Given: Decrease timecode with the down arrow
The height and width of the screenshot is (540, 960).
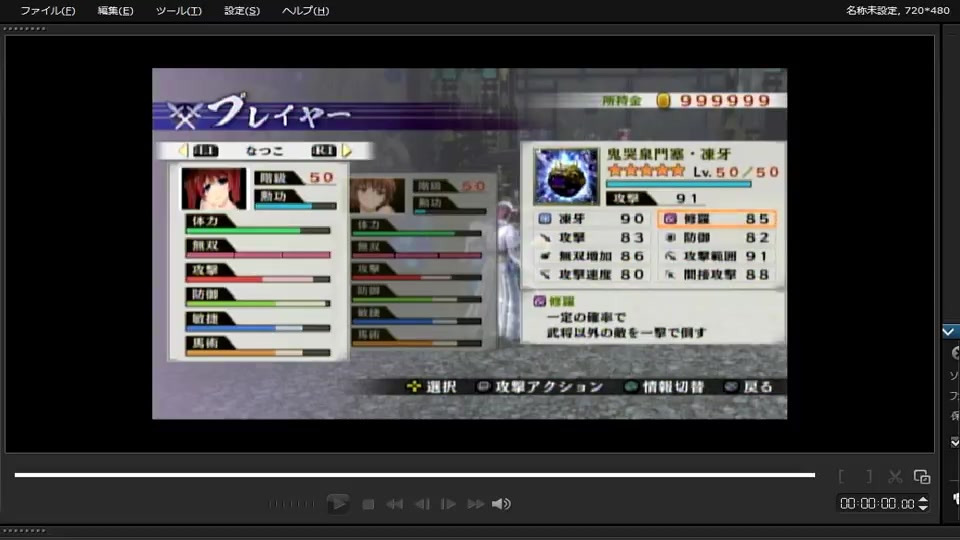Looking at the screenshot, I should [x=923, y=508].
